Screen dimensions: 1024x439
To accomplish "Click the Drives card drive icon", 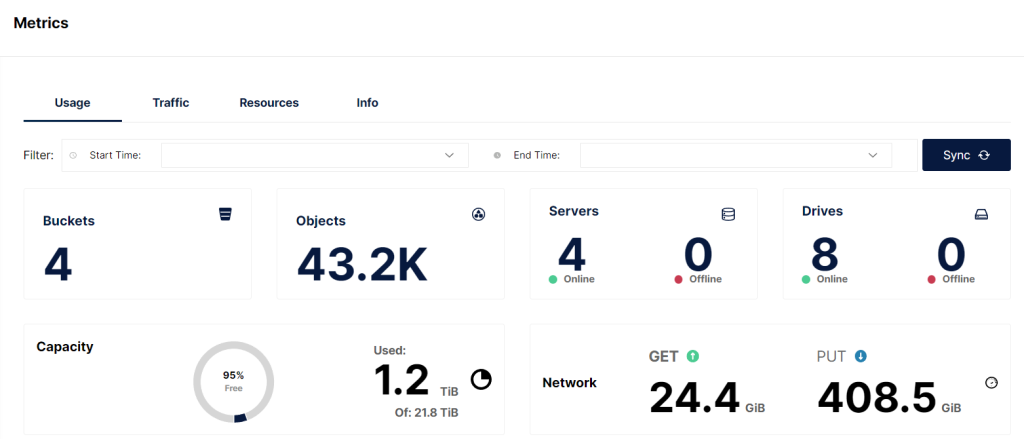I will (982, 215).
